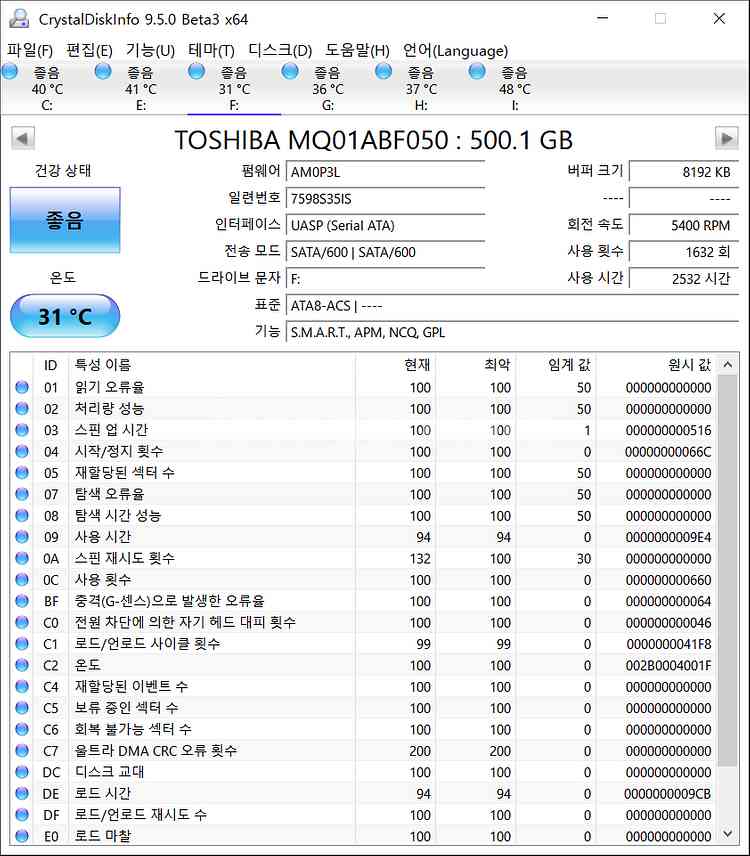
Task: Click status icon for C7 울트라 DMA CRC row
Action: coord(22,751)
